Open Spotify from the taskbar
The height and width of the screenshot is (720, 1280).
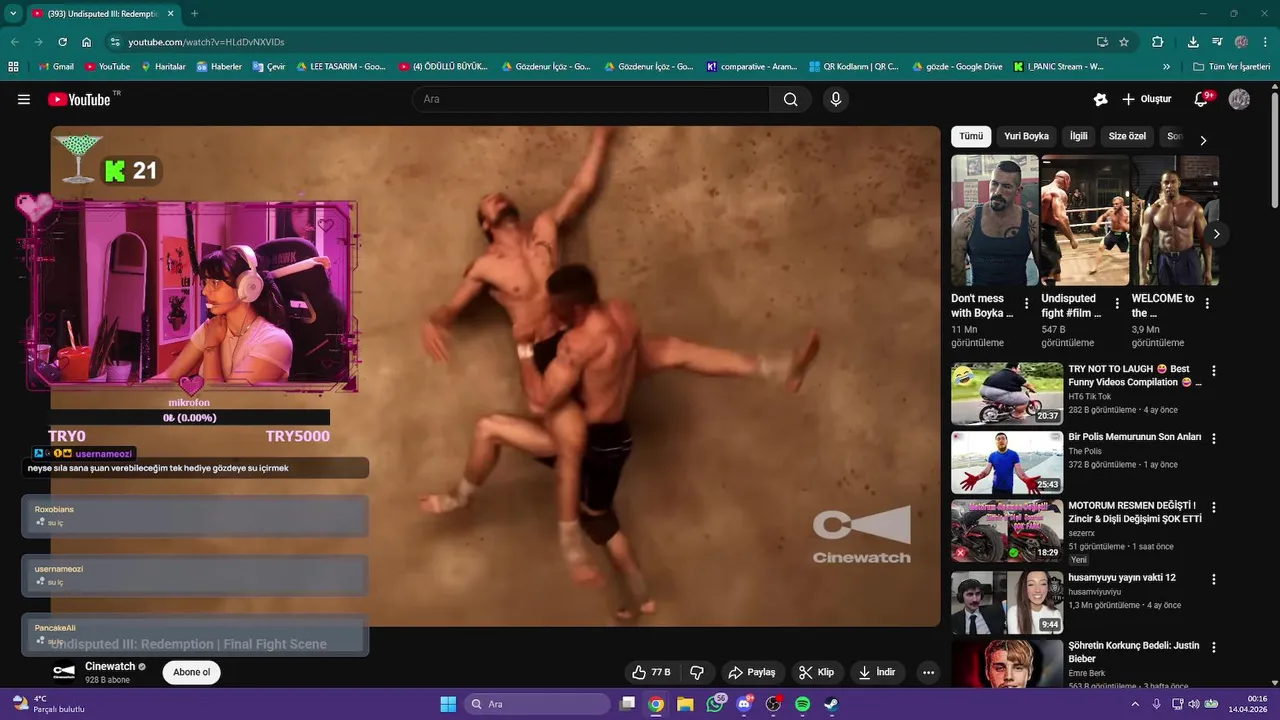802,704
